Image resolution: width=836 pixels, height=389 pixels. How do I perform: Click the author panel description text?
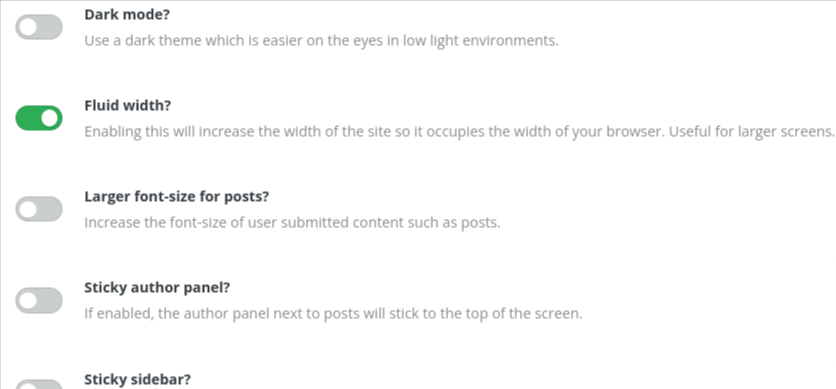[x=333, y=313]
